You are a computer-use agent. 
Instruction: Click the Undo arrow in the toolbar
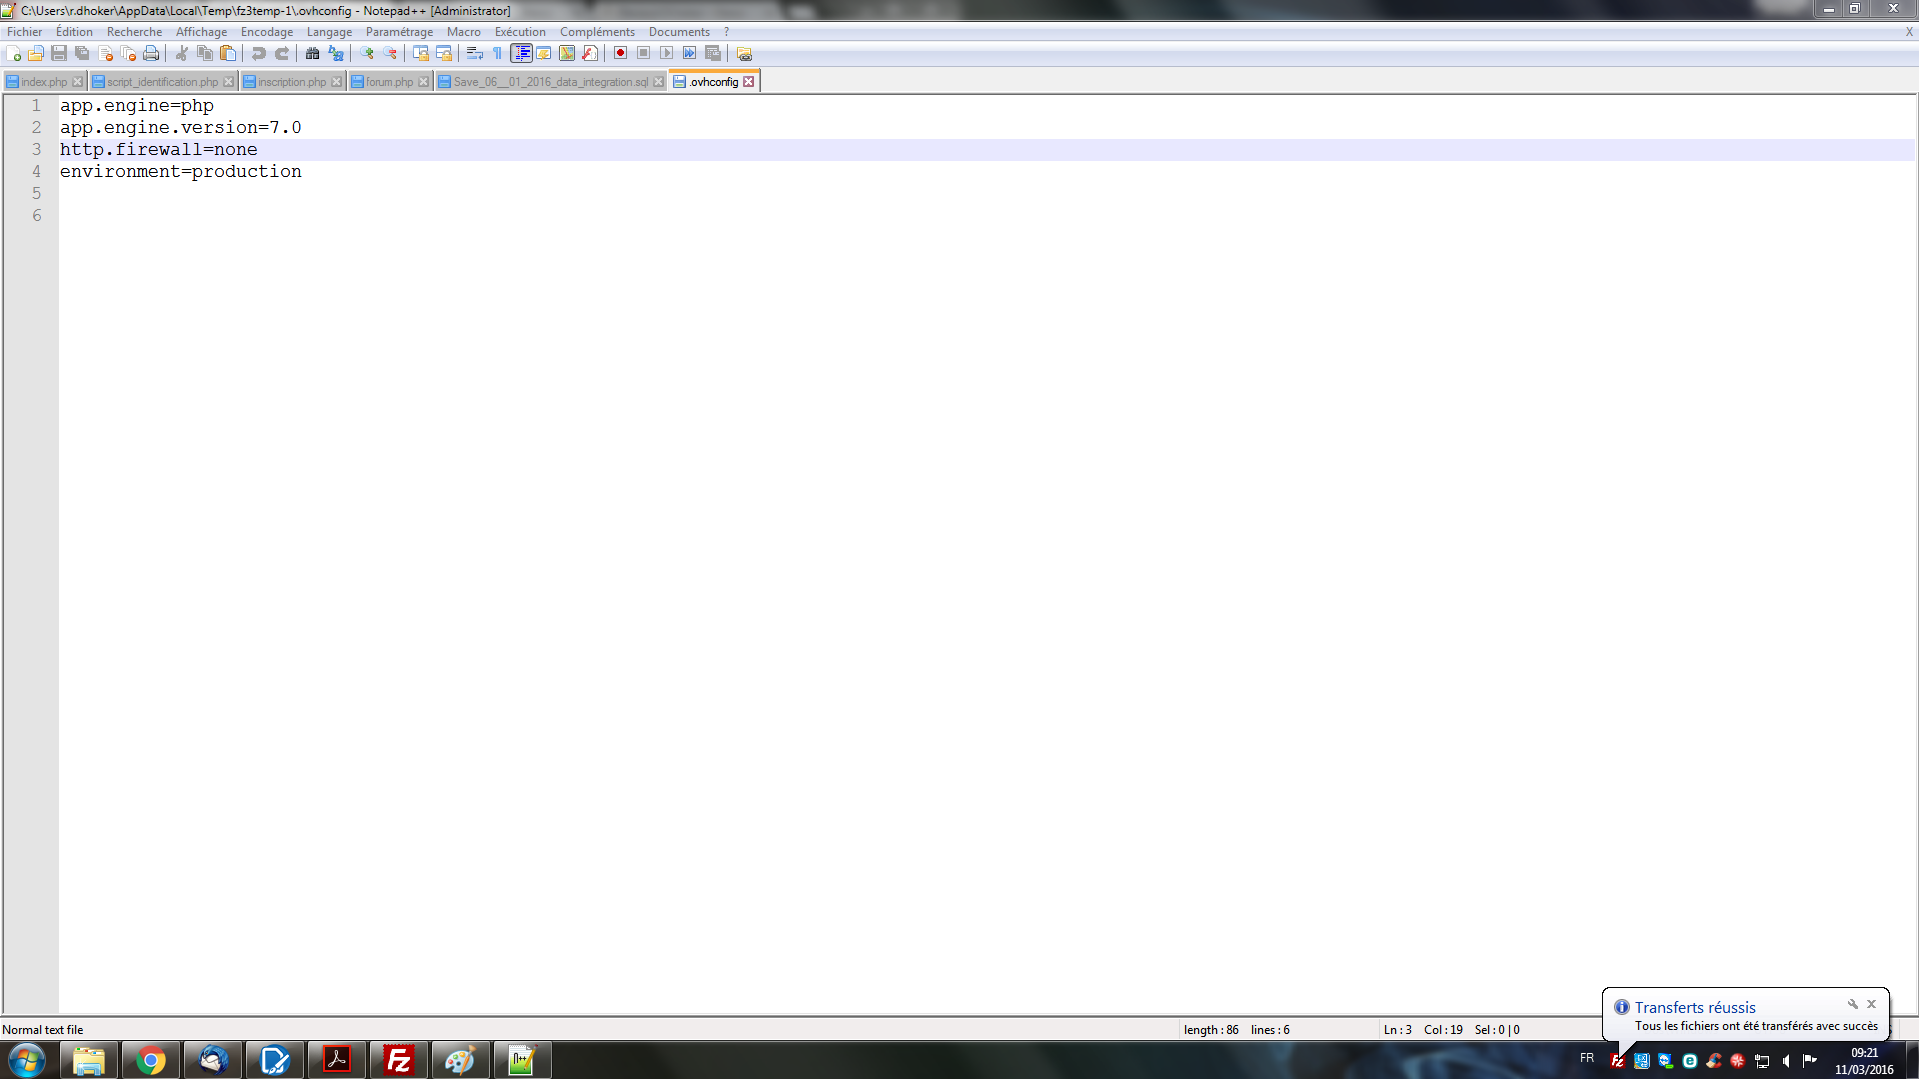coord(259,54)
